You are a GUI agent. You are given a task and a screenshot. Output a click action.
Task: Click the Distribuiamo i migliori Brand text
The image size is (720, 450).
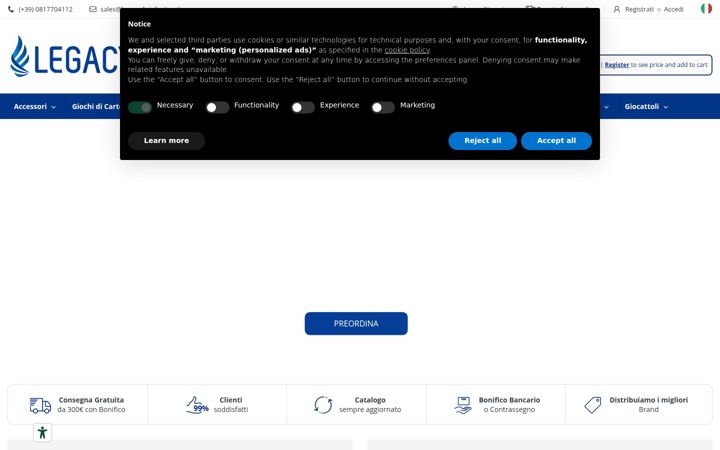648,405
